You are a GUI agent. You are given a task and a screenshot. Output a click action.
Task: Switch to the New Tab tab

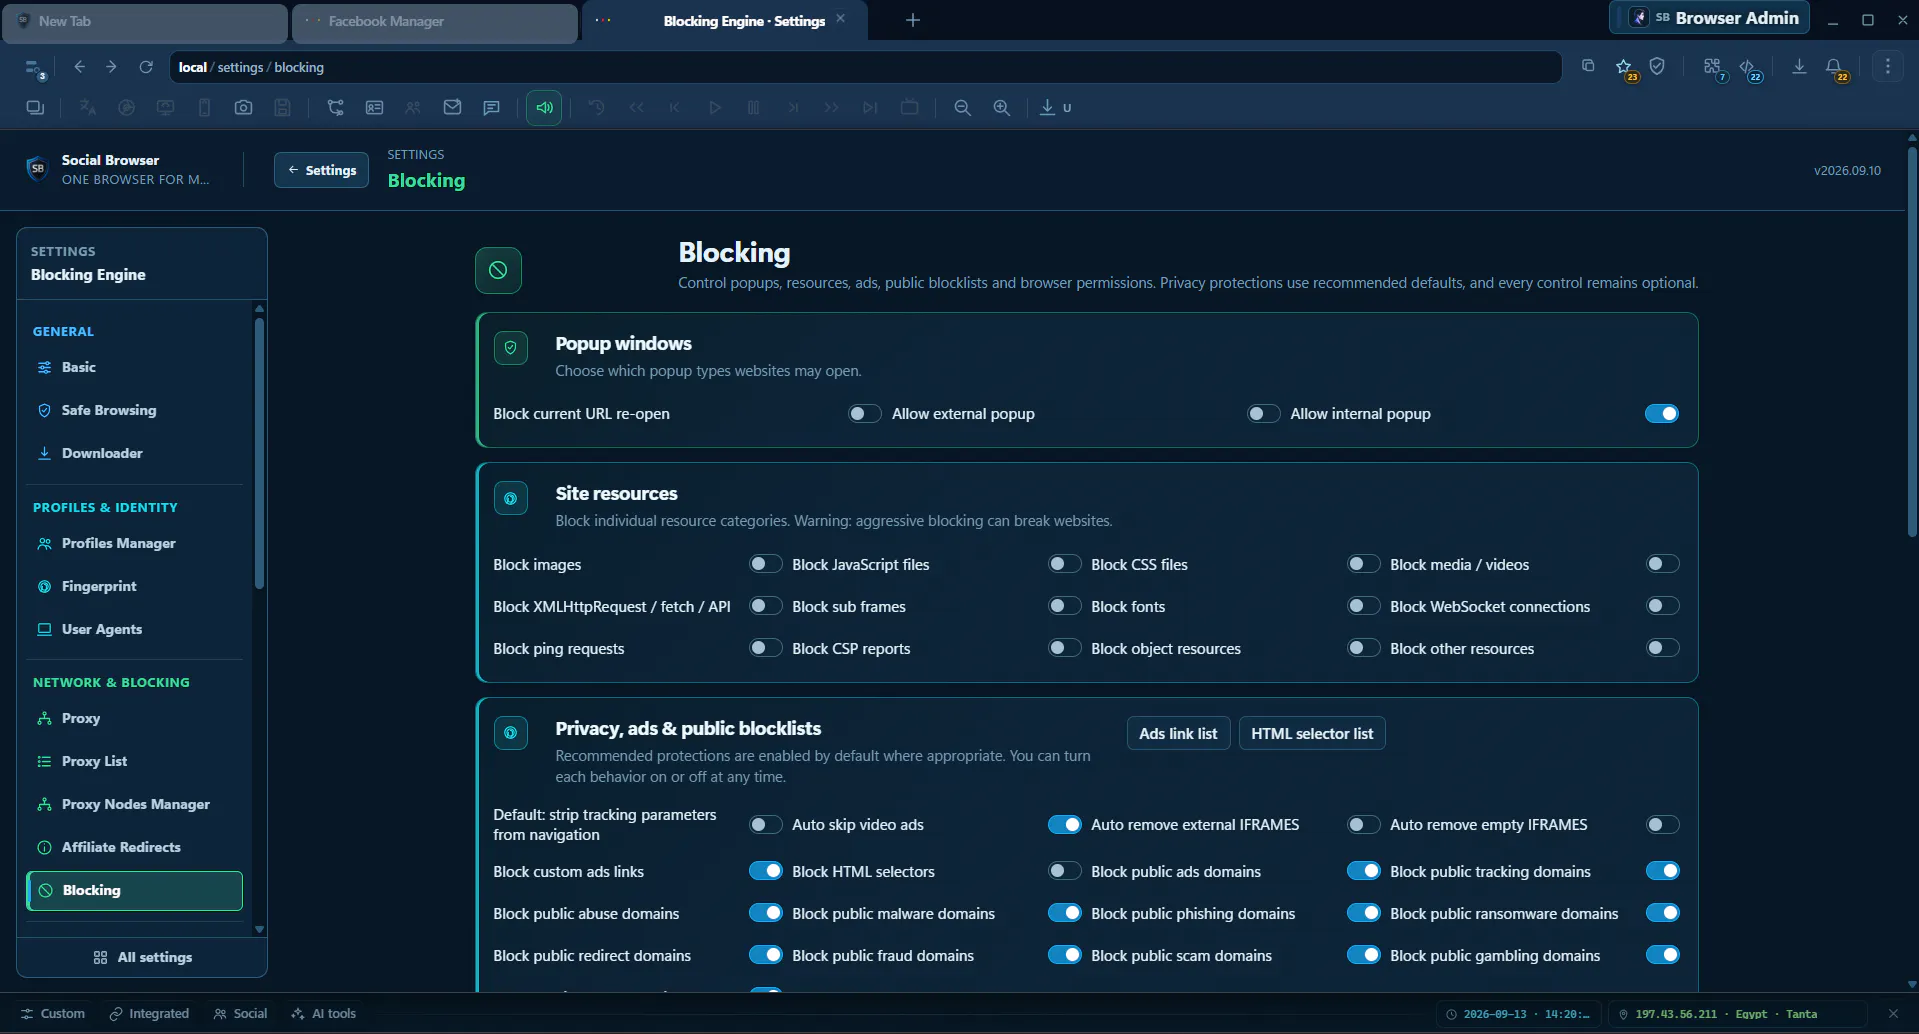point(145,22)
